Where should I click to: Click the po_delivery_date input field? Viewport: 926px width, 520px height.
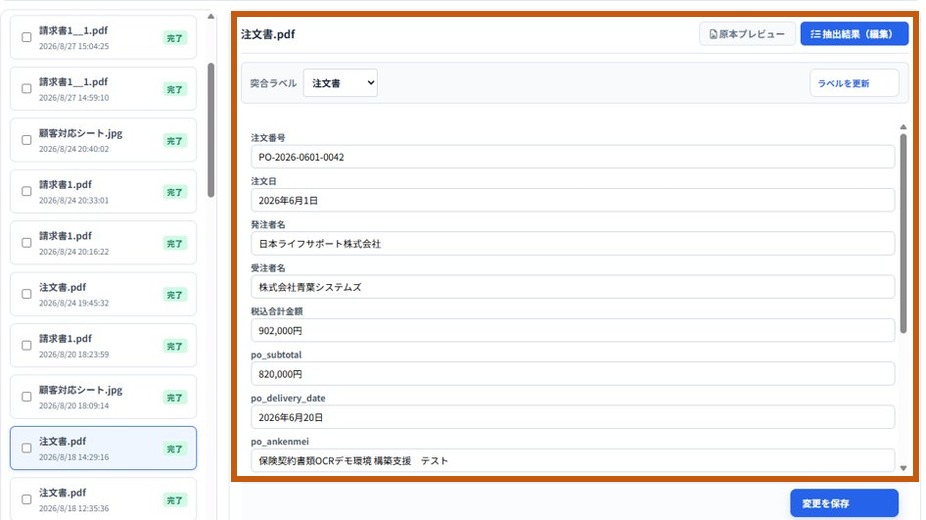click(x=572, y=417)
